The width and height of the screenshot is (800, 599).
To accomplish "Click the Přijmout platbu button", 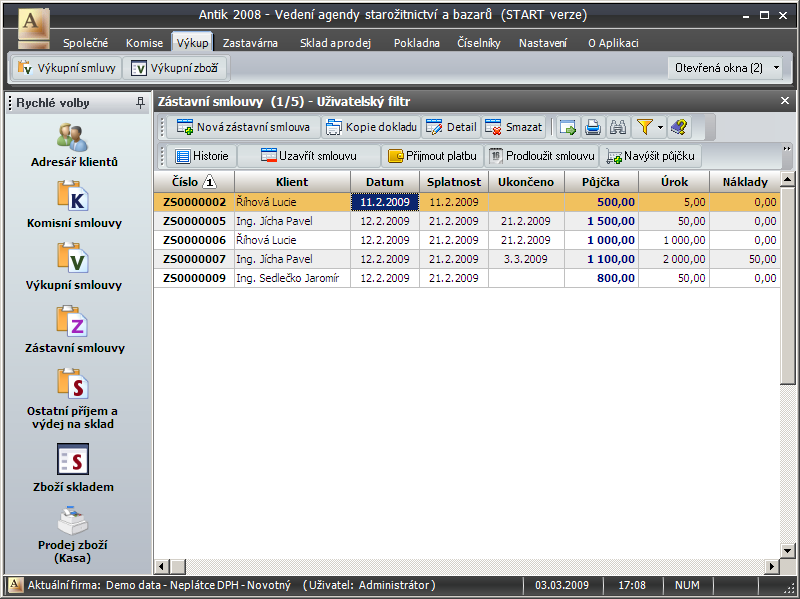I will tap(433, 156).
